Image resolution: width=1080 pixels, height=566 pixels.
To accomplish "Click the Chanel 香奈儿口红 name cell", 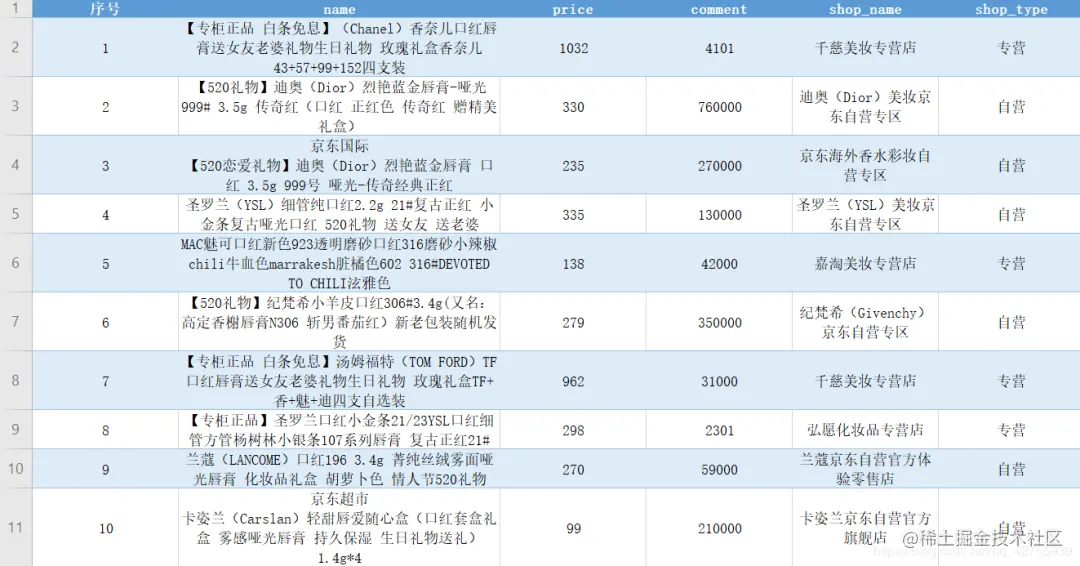I will (340, 48).
